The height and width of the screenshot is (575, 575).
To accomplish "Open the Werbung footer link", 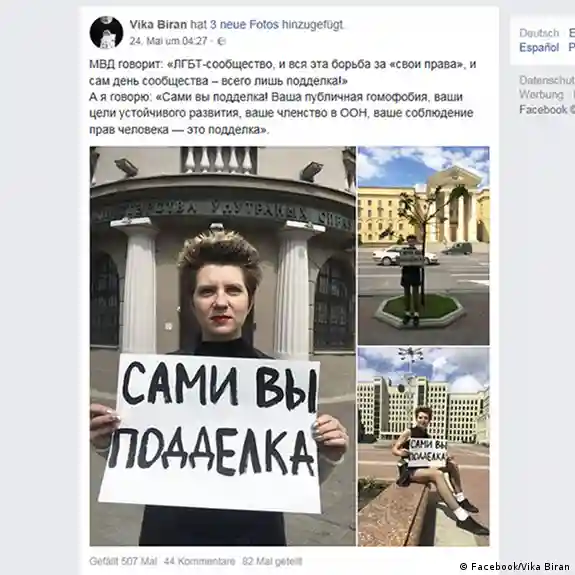I will click(x=541, y=95).
